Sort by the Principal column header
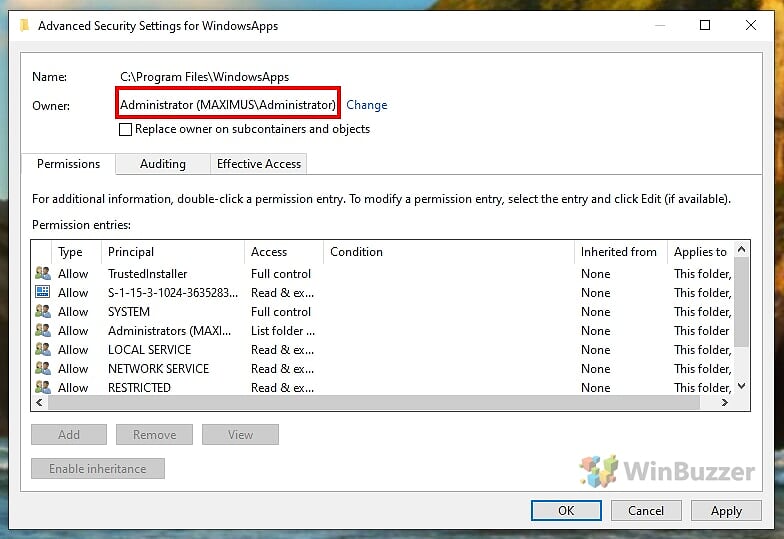 point(172,252)
